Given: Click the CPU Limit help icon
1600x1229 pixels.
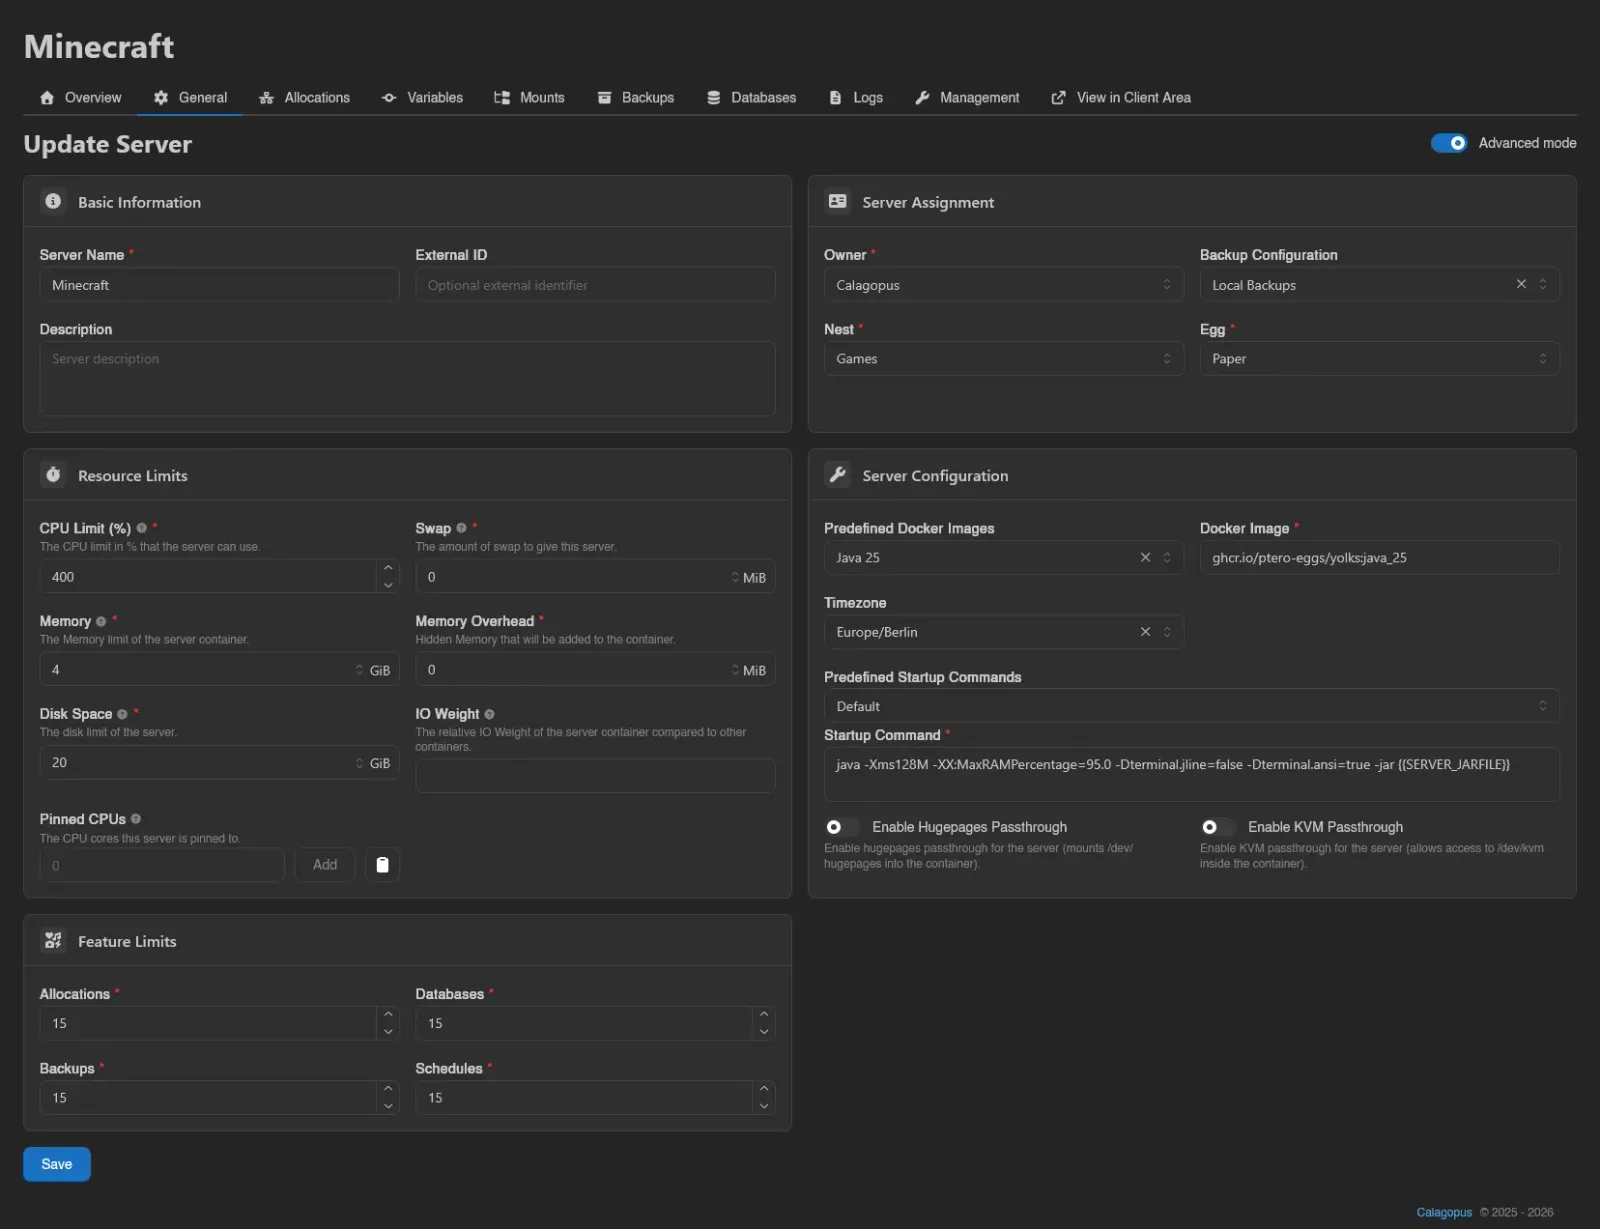Looking at the screenshot, I should 142,528.
